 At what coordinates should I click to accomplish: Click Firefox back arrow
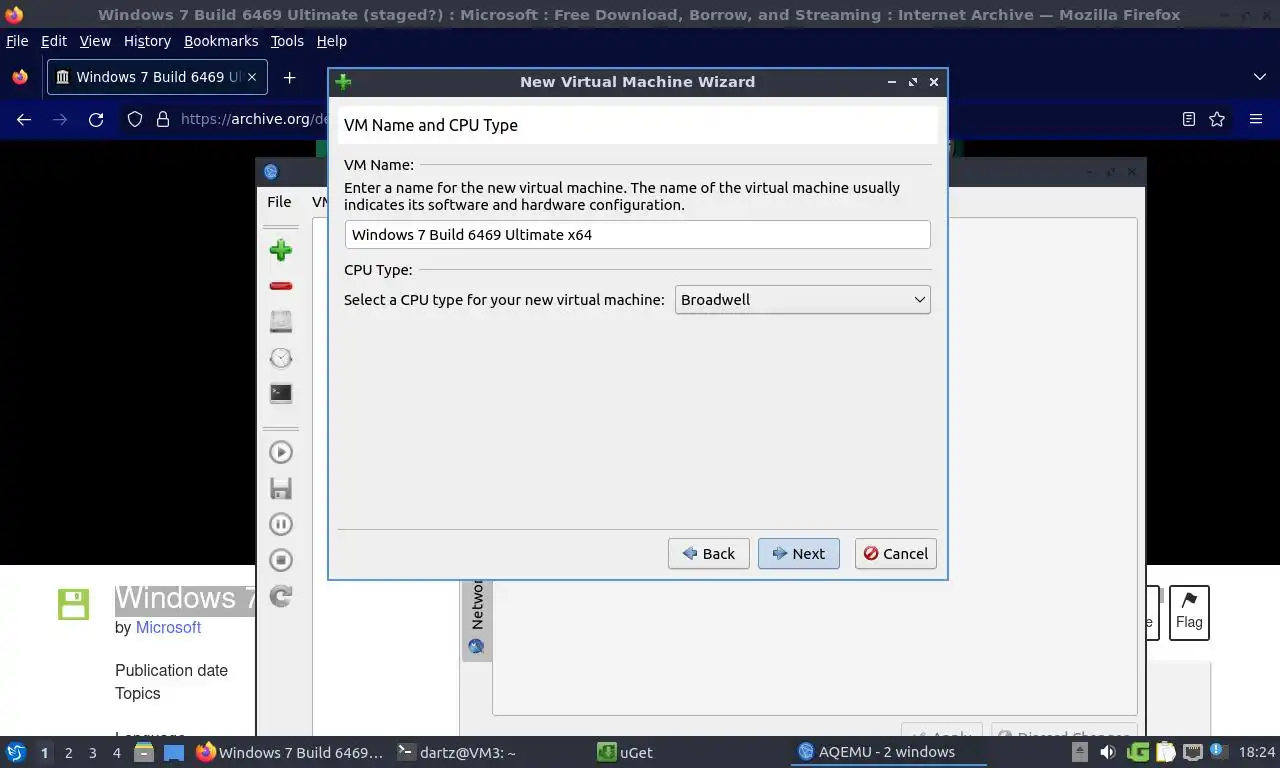coord(24,119)
